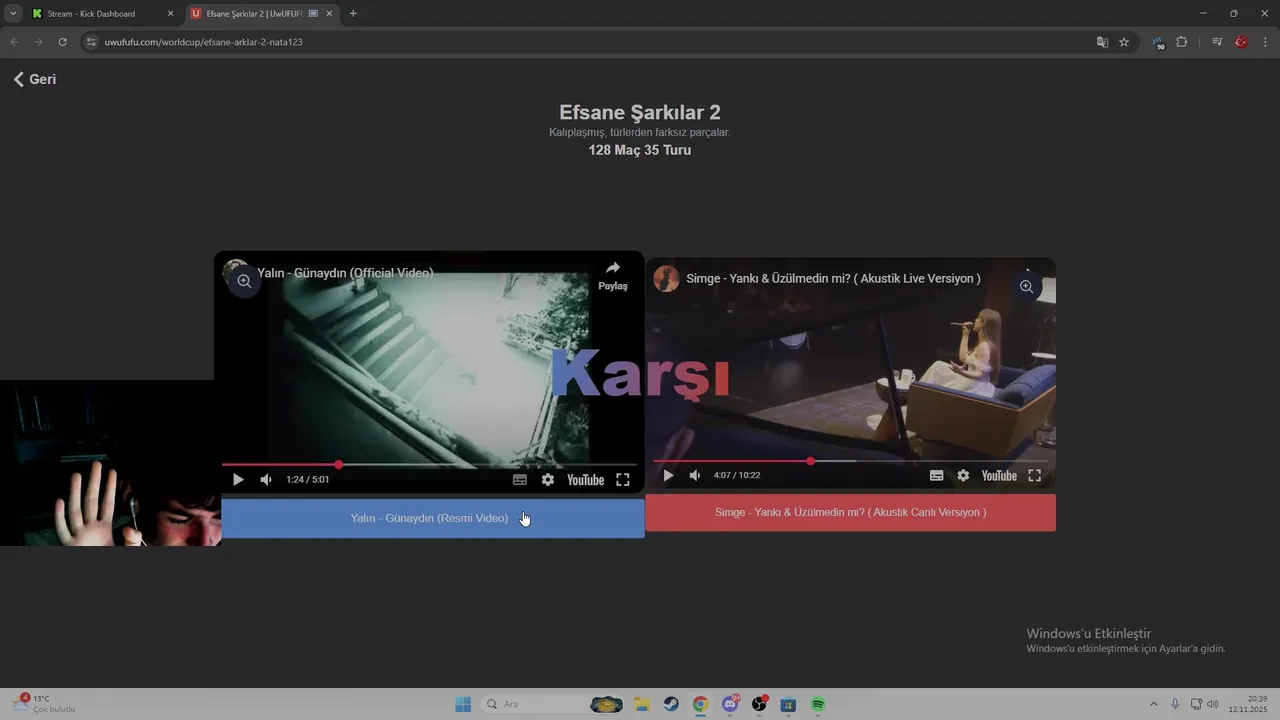1280x720 pixels.
Task: Open OBS Studio from the taskbar
Action: pos(760,704)
